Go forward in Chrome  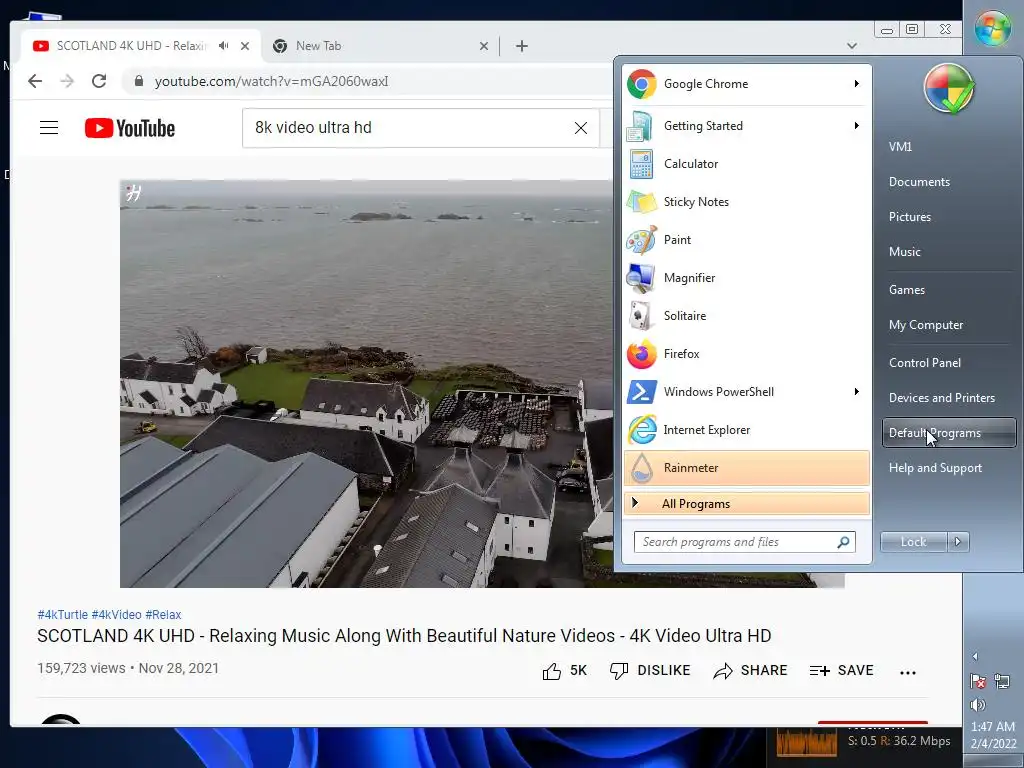(67, 81)
